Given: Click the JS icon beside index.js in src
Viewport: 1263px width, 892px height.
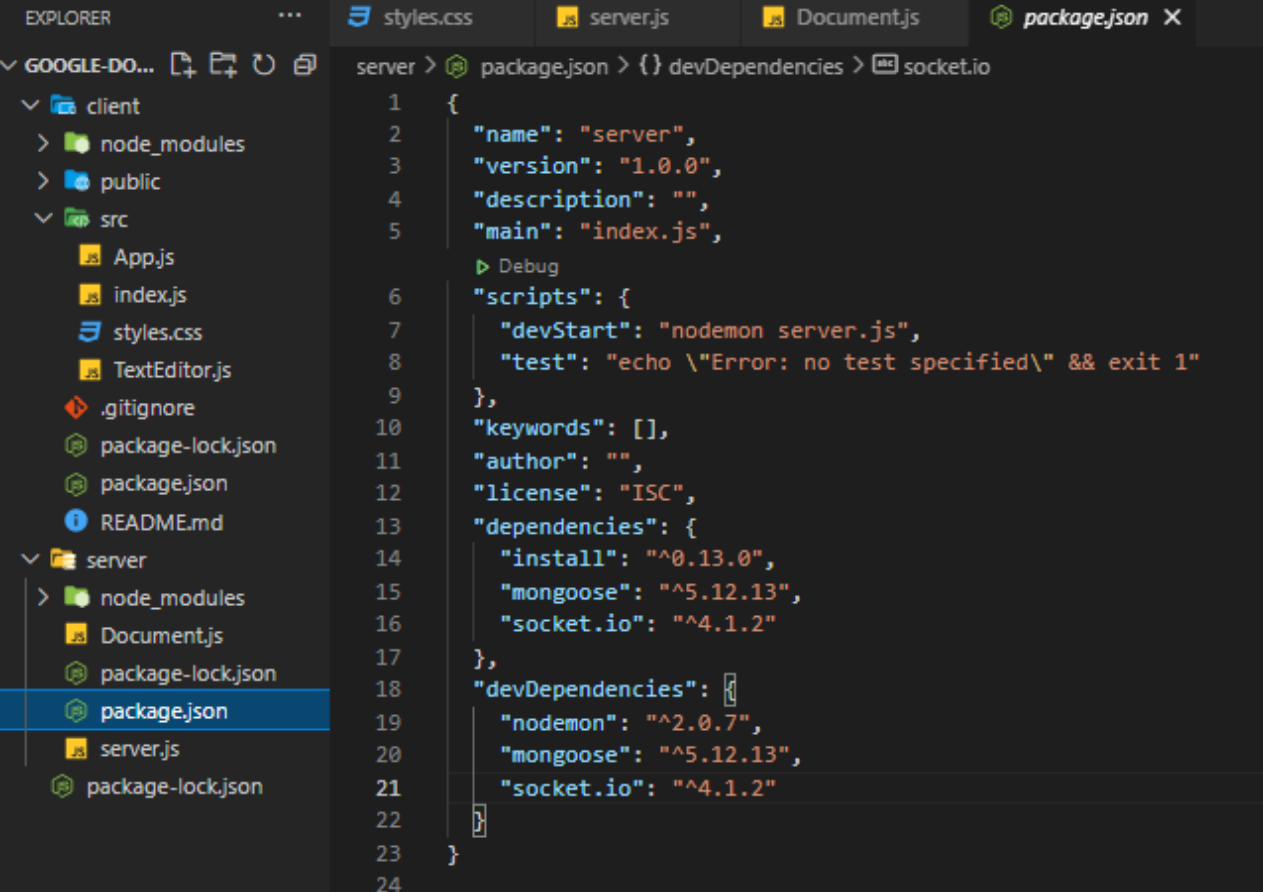Looking at the screenshot, I should point(90,295).
